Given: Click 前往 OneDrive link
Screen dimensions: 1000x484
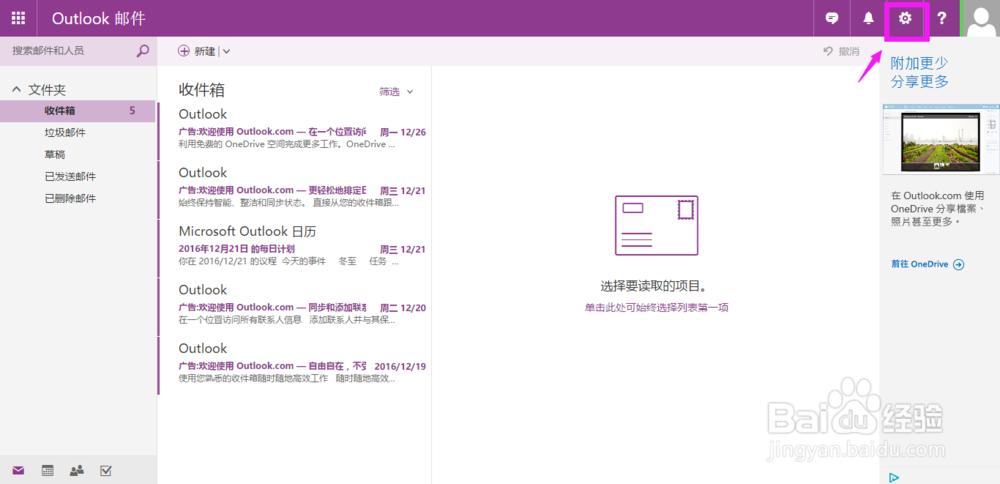Looking at the screenshot, I should [x=920, y=264].
